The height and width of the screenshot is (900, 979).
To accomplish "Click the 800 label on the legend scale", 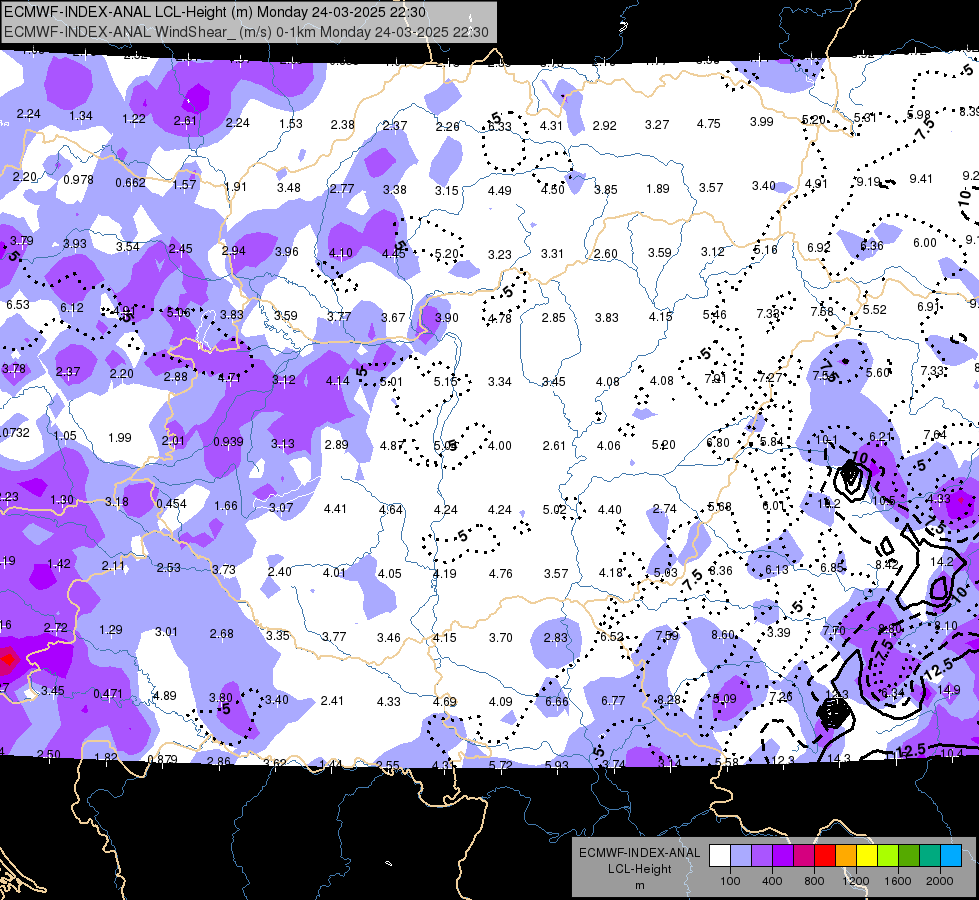I will [814, 881].
